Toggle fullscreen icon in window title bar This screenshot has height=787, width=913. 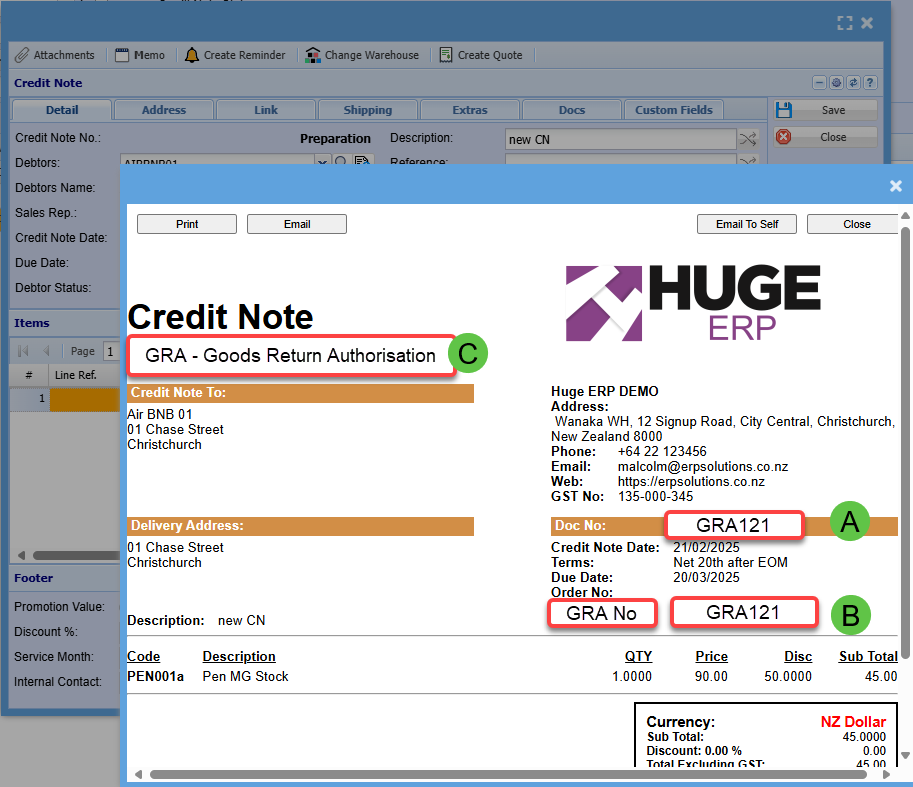(844, 23)
